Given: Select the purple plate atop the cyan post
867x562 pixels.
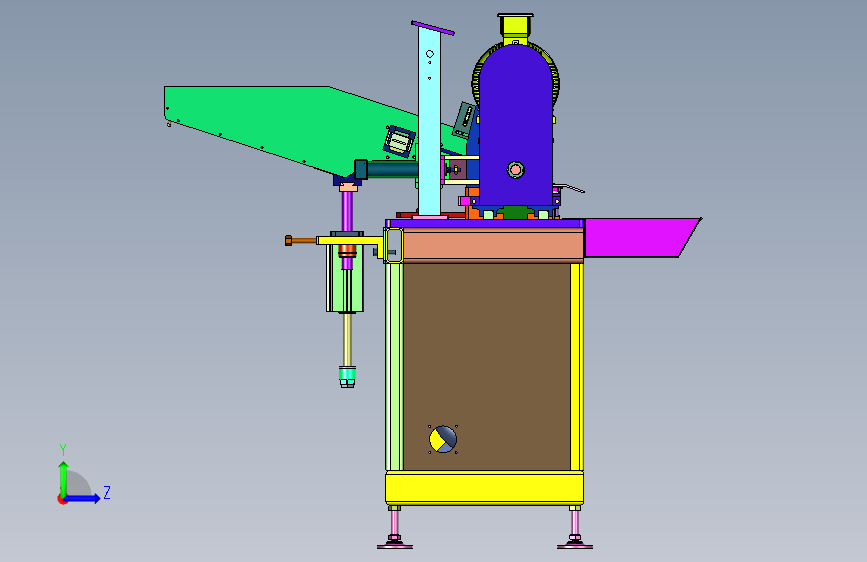Looking at the screenshot, I should click(x=433, y=28).
